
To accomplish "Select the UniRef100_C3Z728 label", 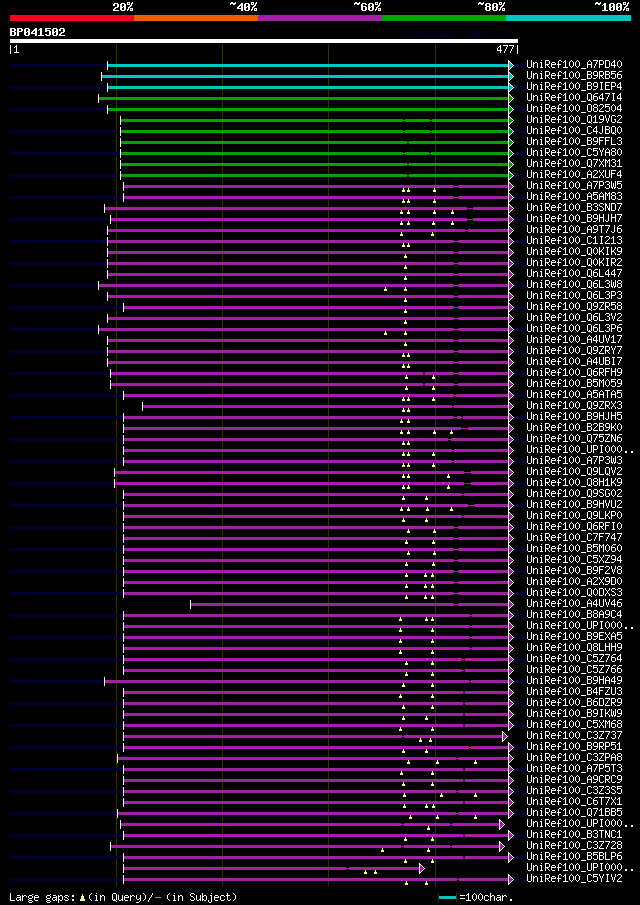I will tap(574, 845).
